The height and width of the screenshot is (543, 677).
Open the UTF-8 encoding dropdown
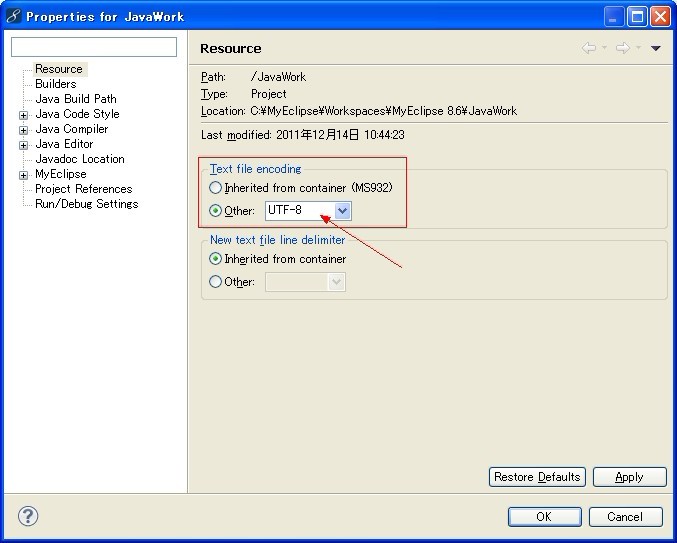point(342,211)
